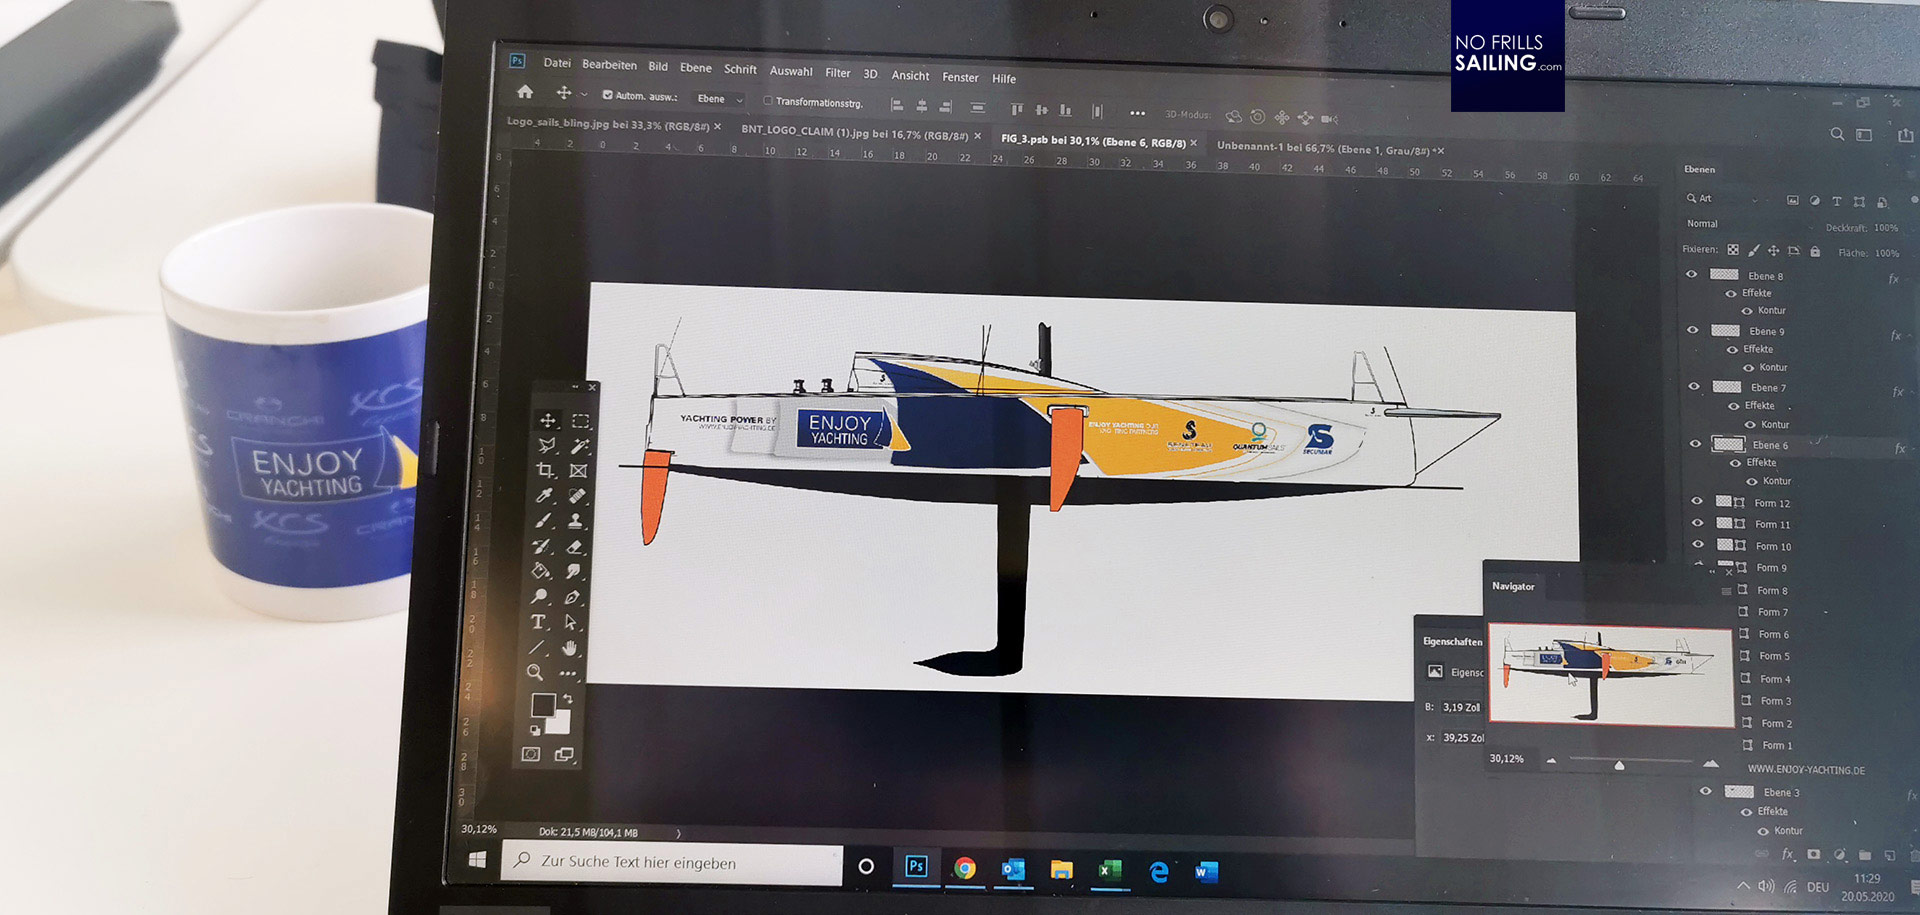Click the foreground color swatch
1920x915 pixels.
coord(542,705)
